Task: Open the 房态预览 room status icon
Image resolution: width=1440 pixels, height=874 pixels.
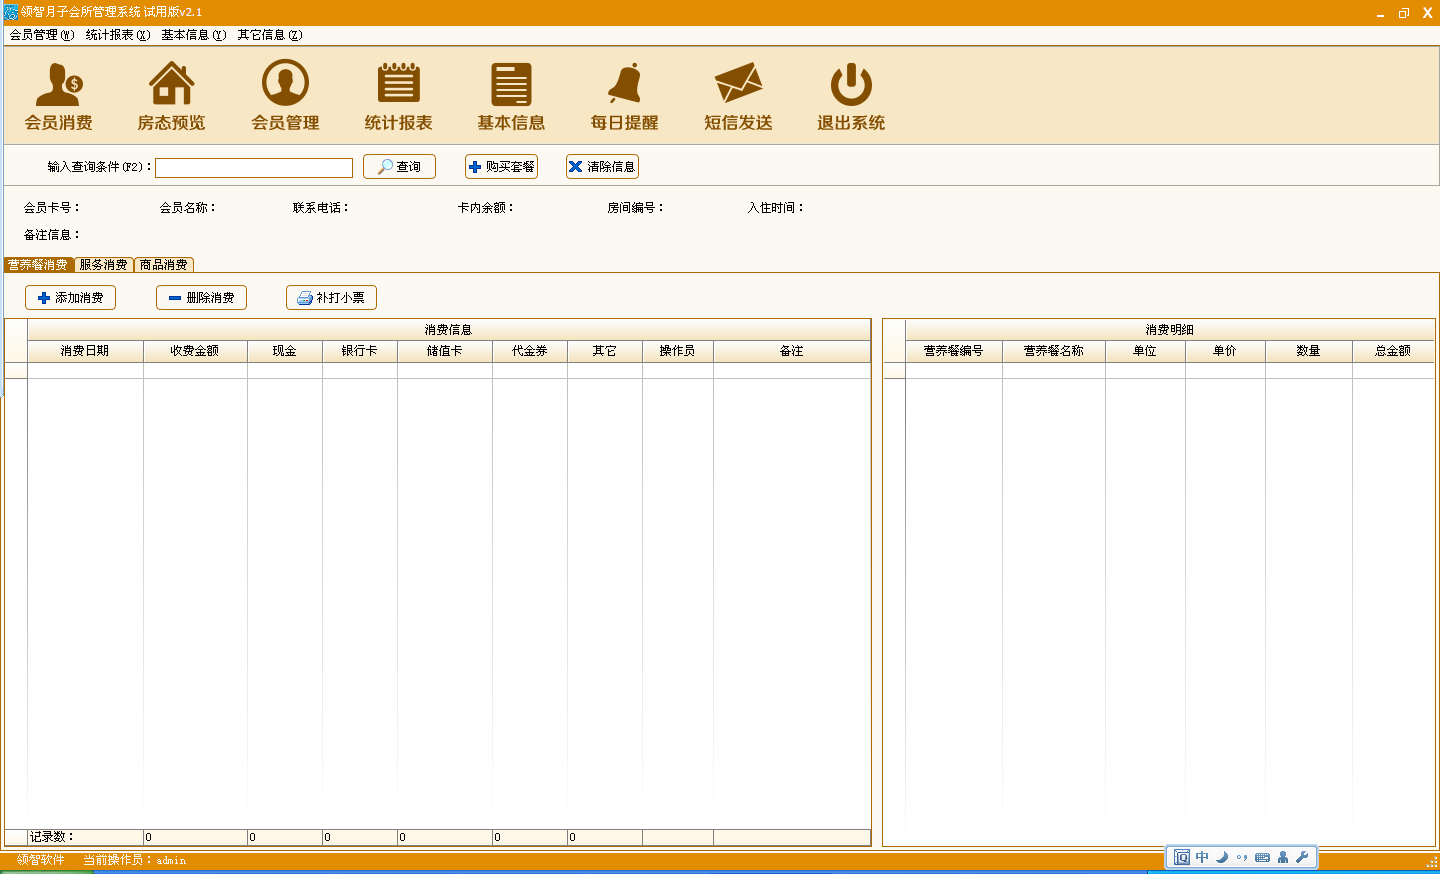Action: coord(171,96)
